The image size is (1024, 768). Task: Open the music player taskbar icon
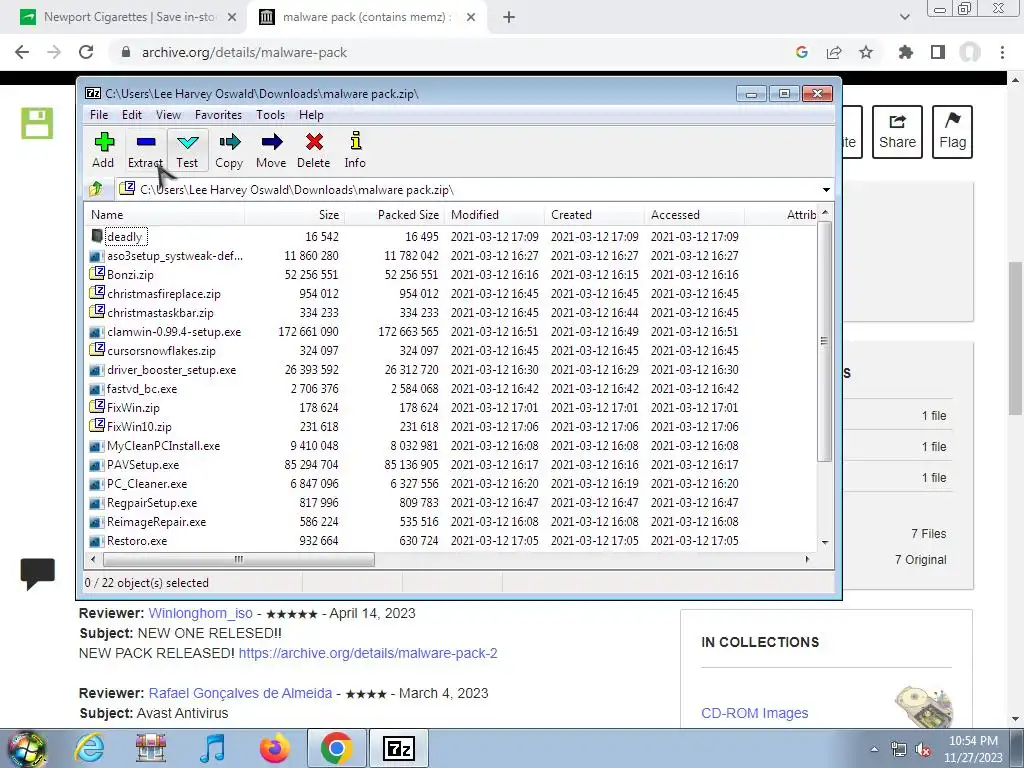(x=212, y=748)
